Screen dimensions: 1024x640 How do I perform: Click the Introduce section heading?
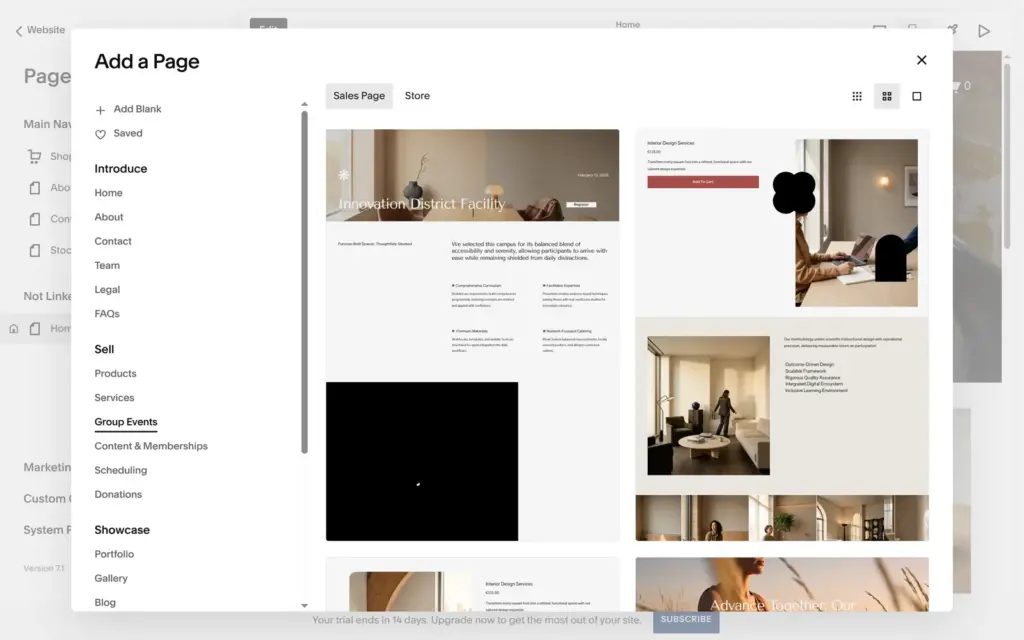pyautogui.click(x=121, y=168)
